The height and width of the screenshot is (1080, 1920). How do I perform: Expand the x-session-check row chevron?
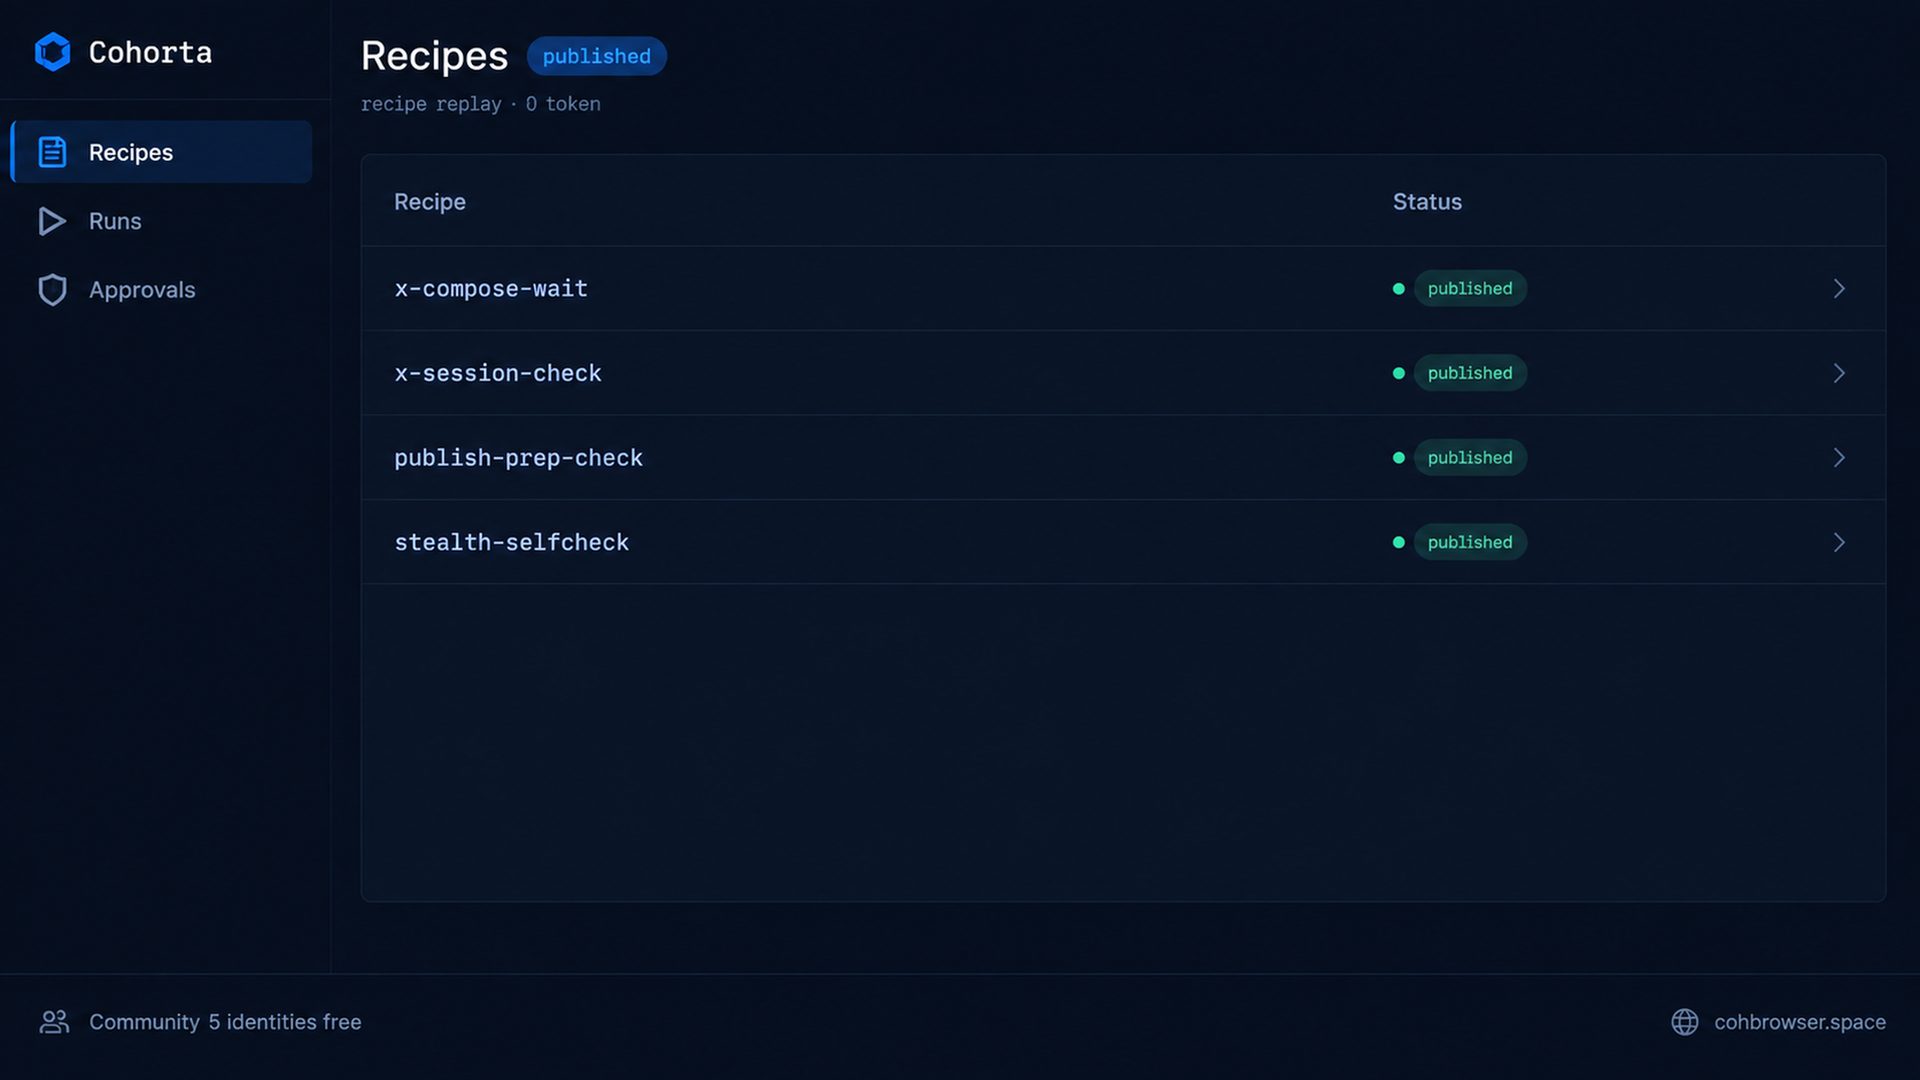point(1839,373)
